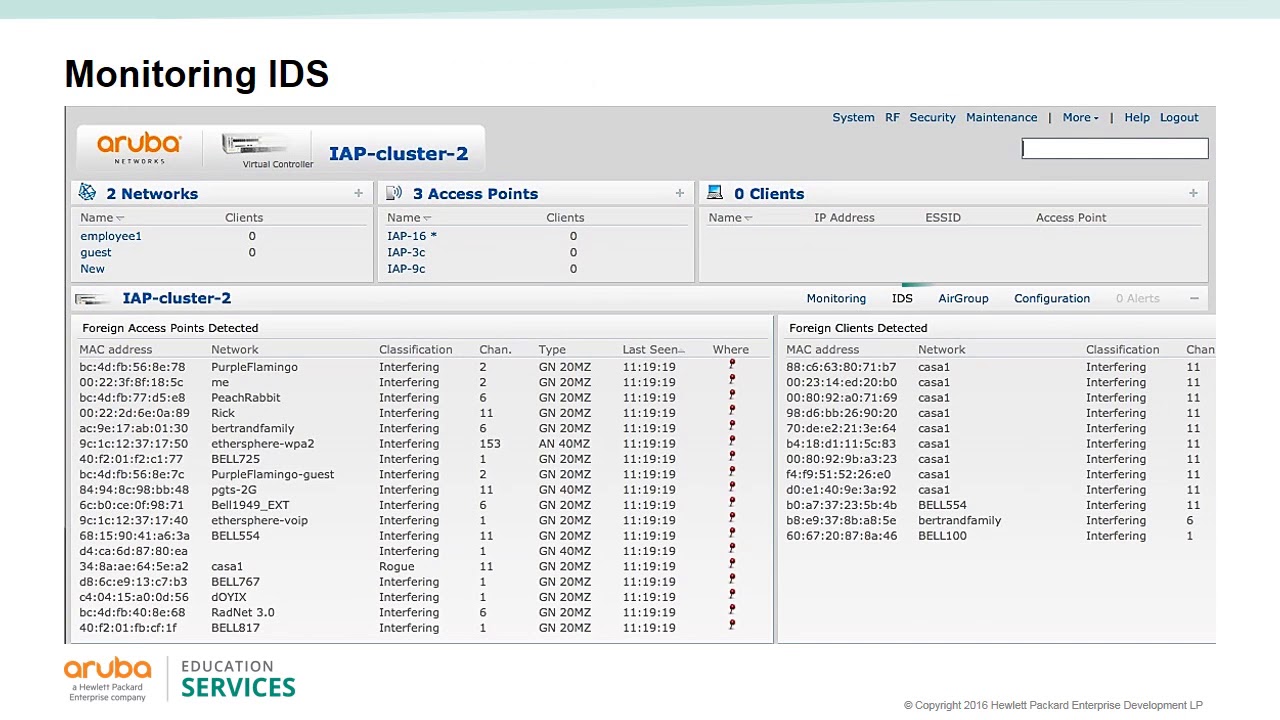Open the More dropdown menu
This screenshot has width=1280, height=720.
[x=1080, y=117]
